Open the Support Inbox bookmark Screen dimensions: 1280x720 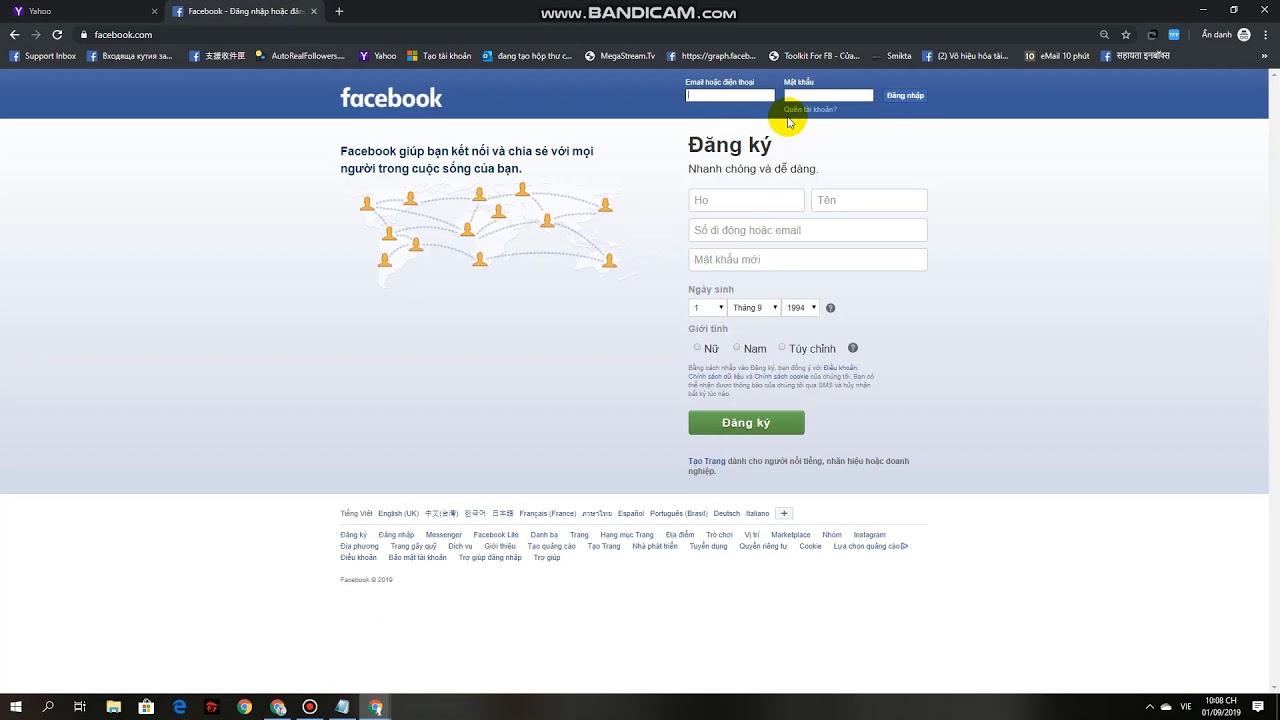coord(43,56)
